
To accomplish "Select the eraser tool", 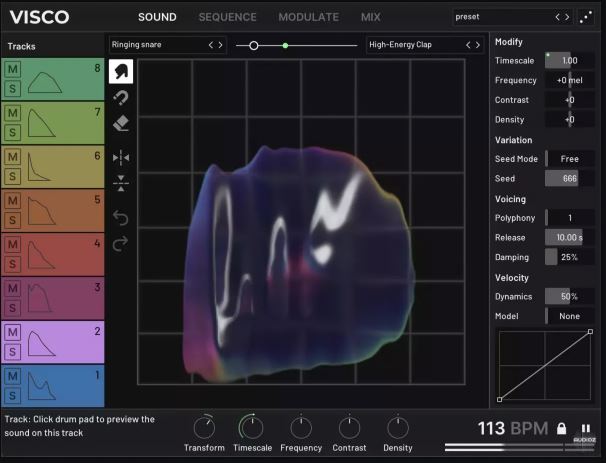I will [121, 124].
